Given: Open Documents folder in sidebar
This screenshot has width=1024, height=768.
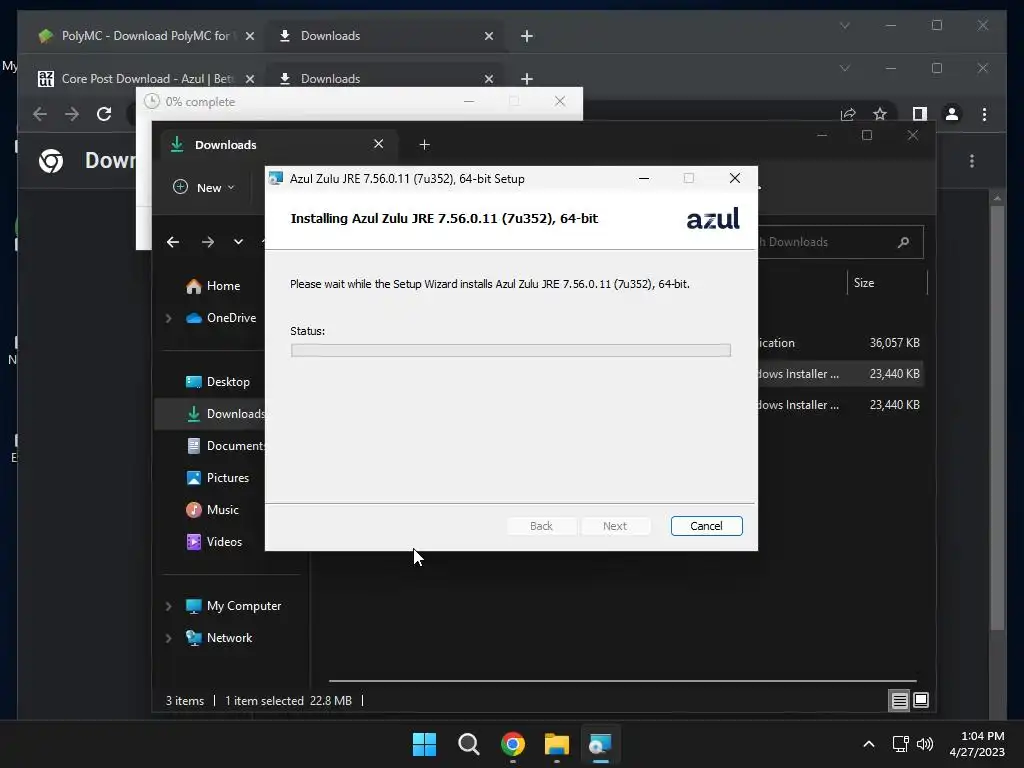Looking at the screenshot, I should 225,446.
